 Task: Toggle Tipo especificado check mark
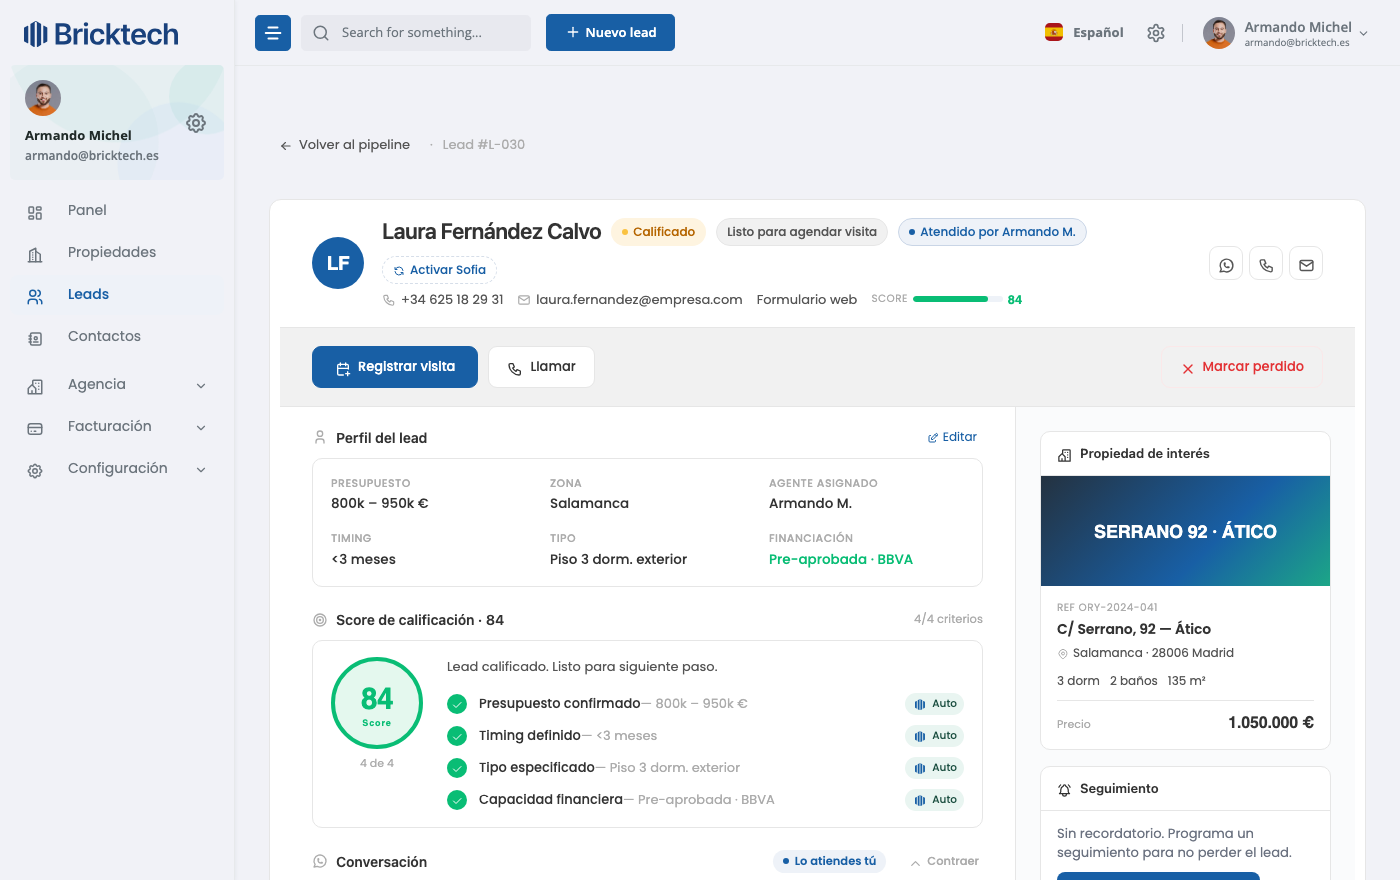[457, 768]
